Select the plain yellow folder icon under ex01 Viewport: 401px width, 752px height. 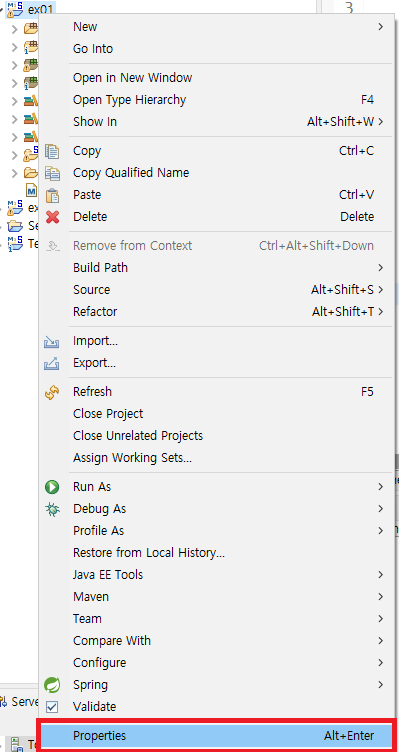(31, 172)
